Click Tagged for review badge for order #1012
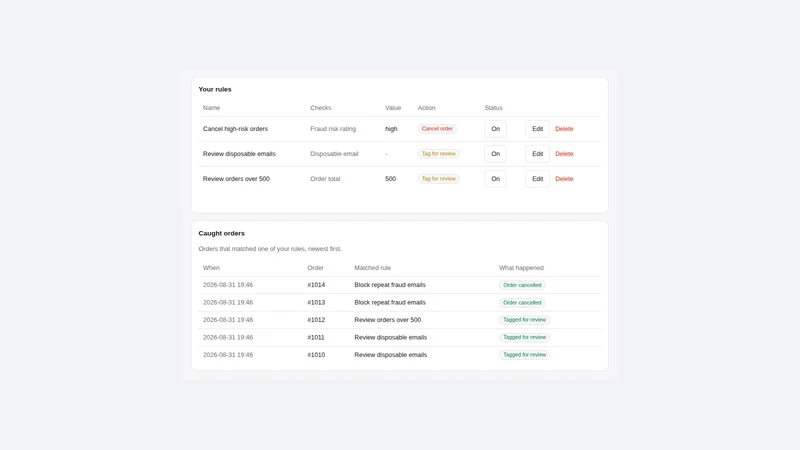This screenshot has height=450, width=800. 524,320
